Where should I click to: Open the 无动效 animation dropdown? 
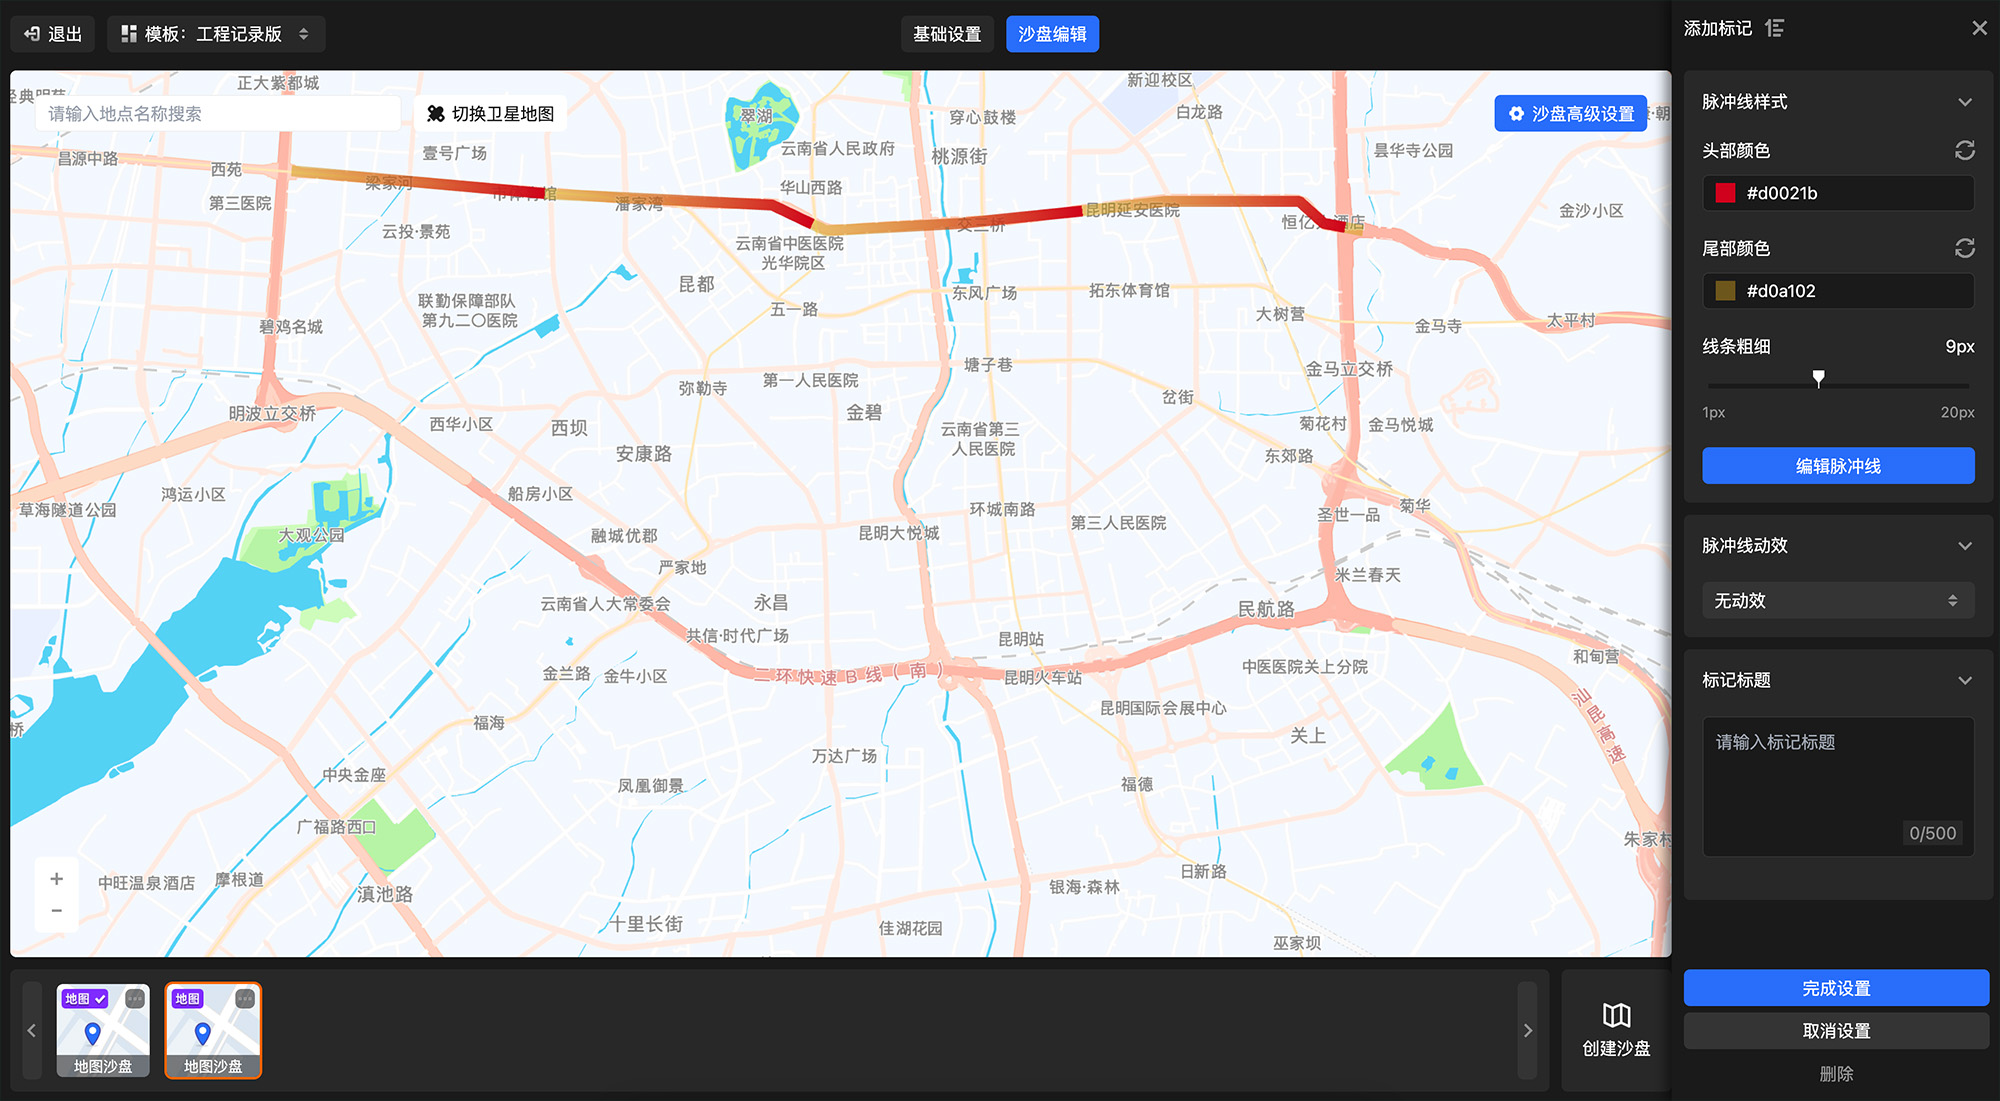tap(1837, 601)
